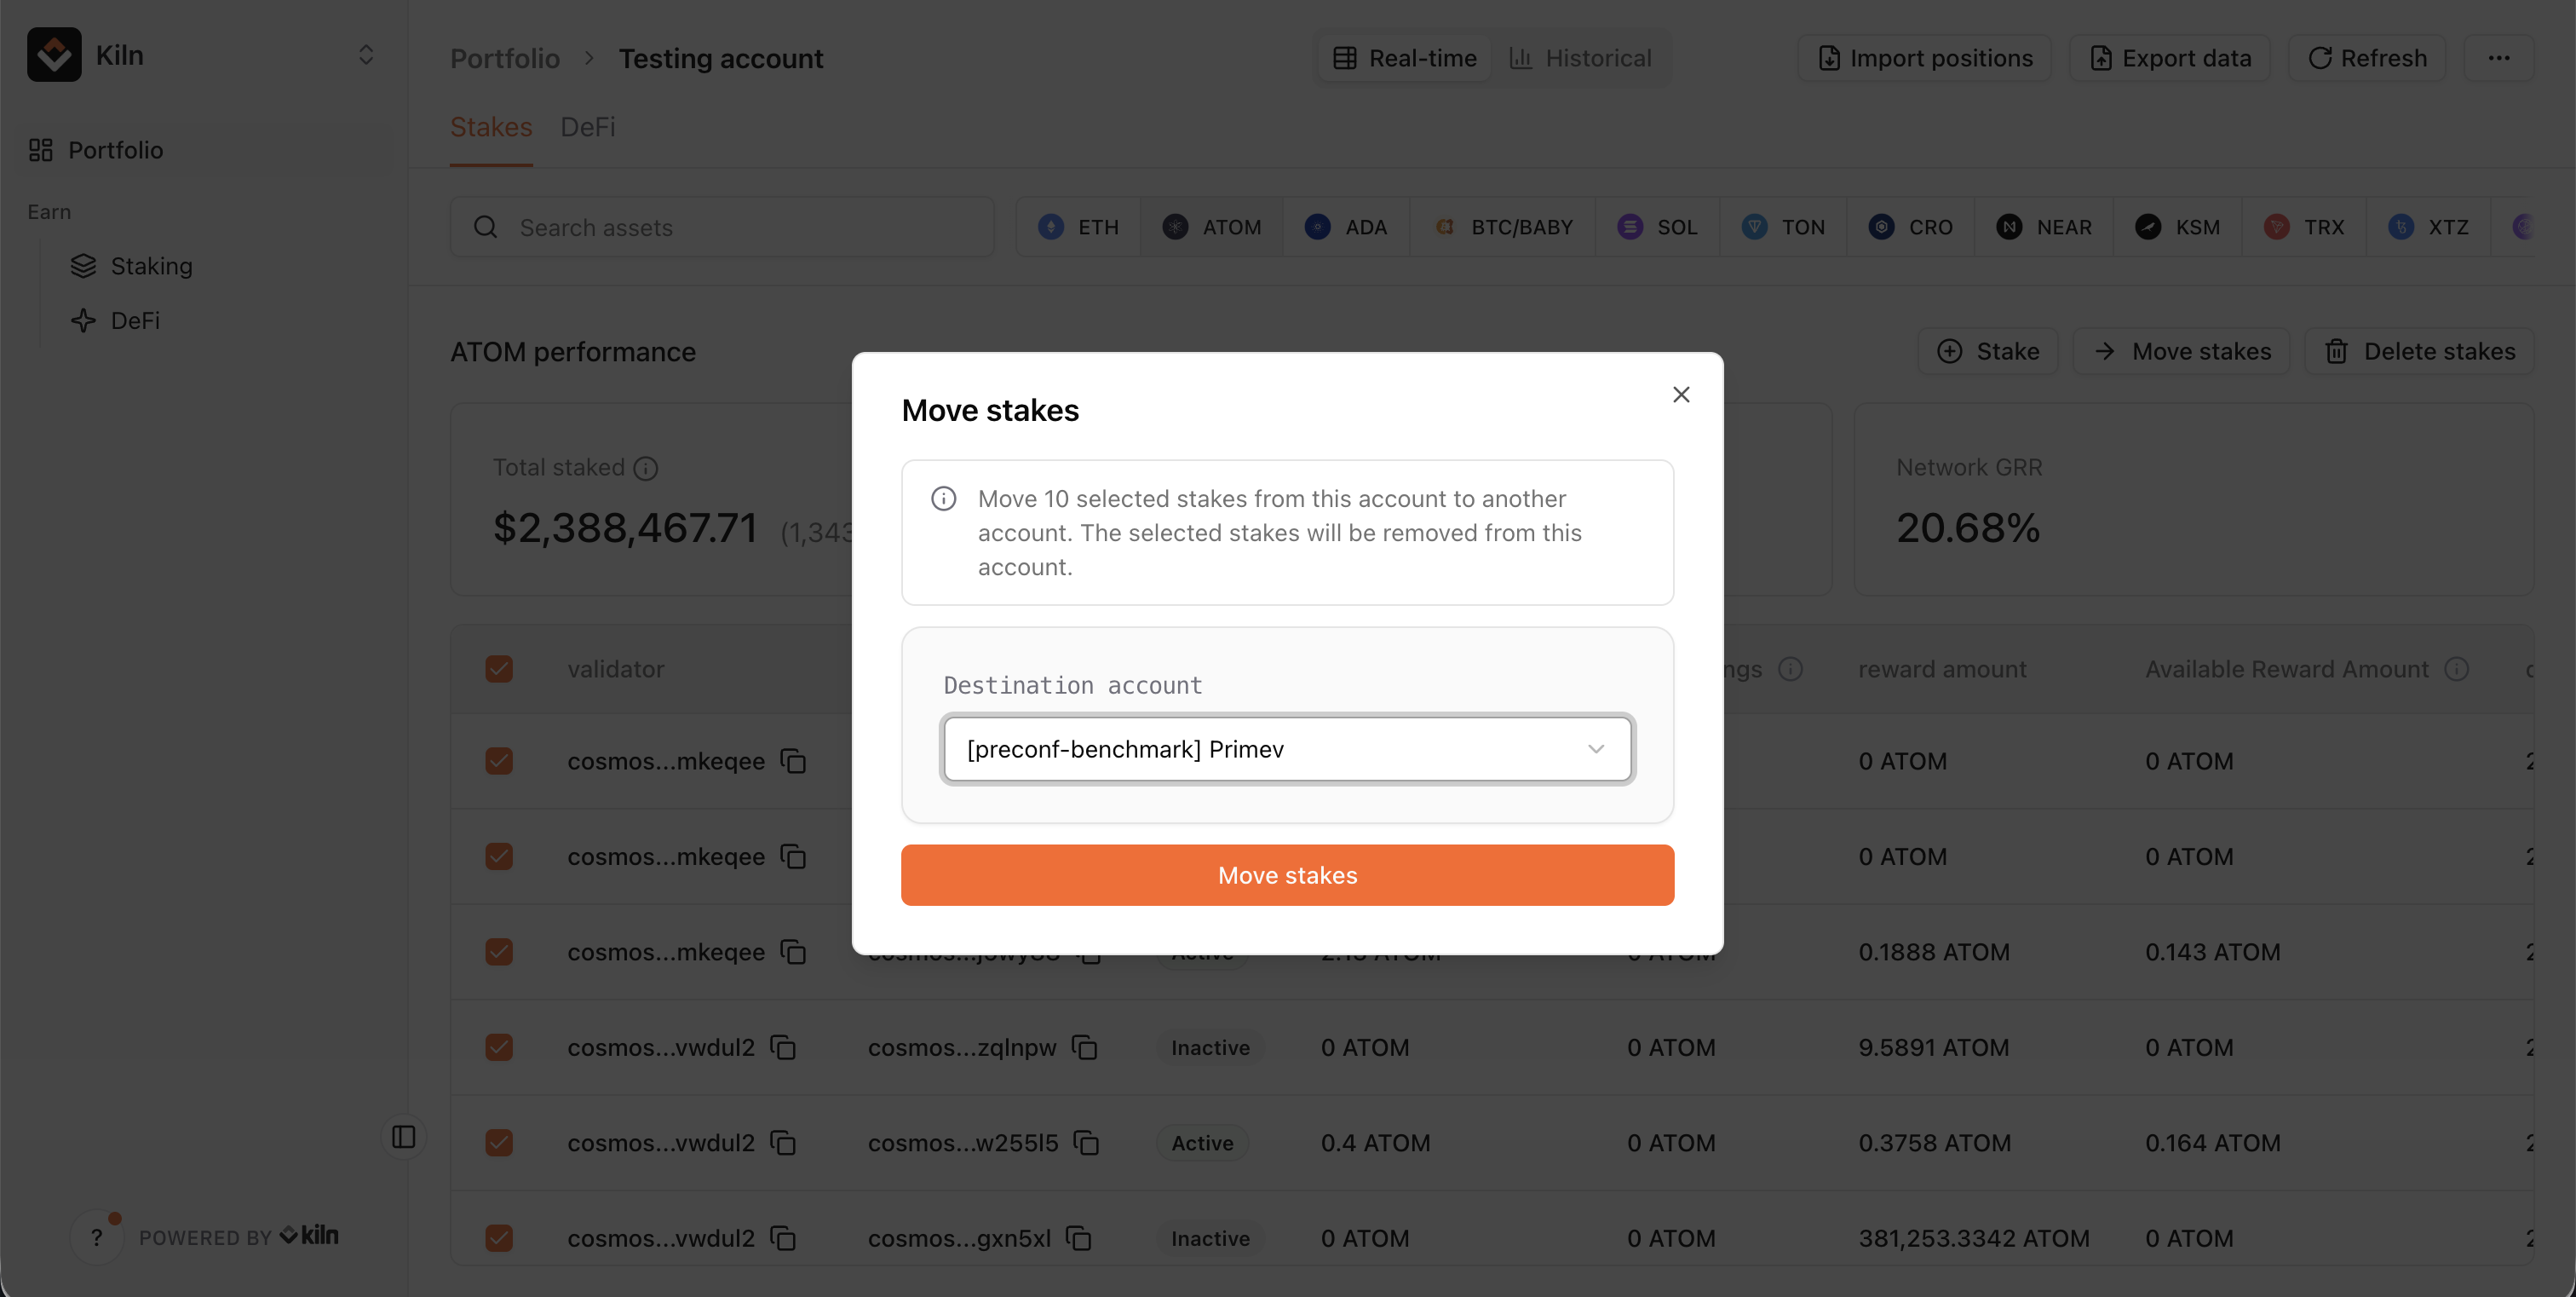
Task: Click the orange Move stakes button
Action: 1287,875
